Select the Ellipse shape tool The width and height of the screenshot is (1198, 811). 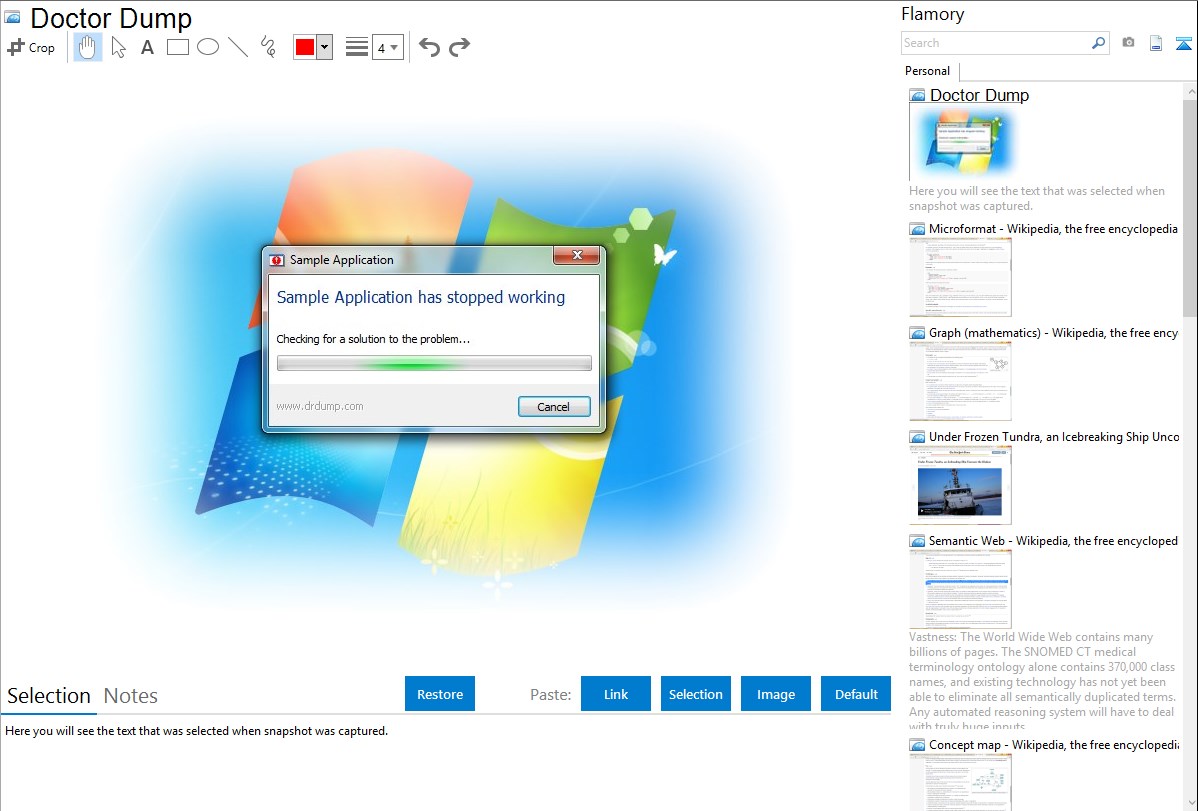tap(208, 47)
